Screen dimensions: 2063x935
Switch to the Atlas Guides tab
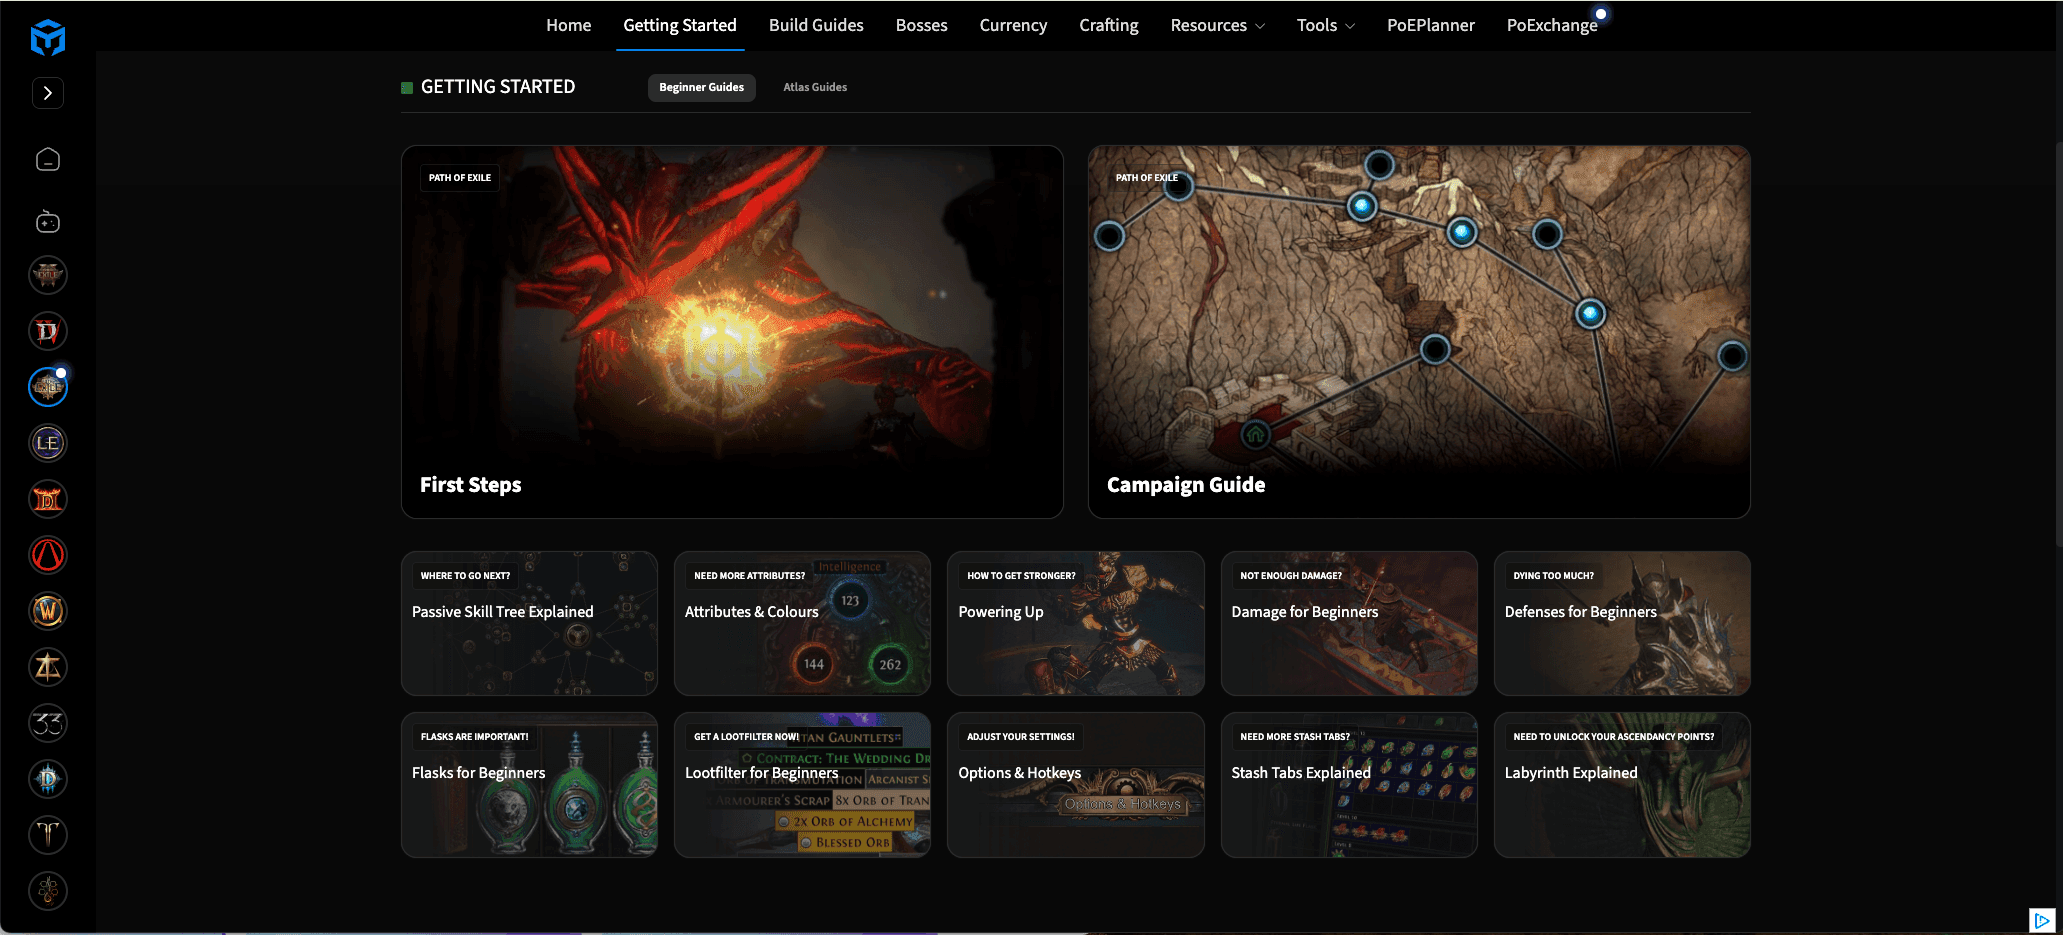(815, 87)
